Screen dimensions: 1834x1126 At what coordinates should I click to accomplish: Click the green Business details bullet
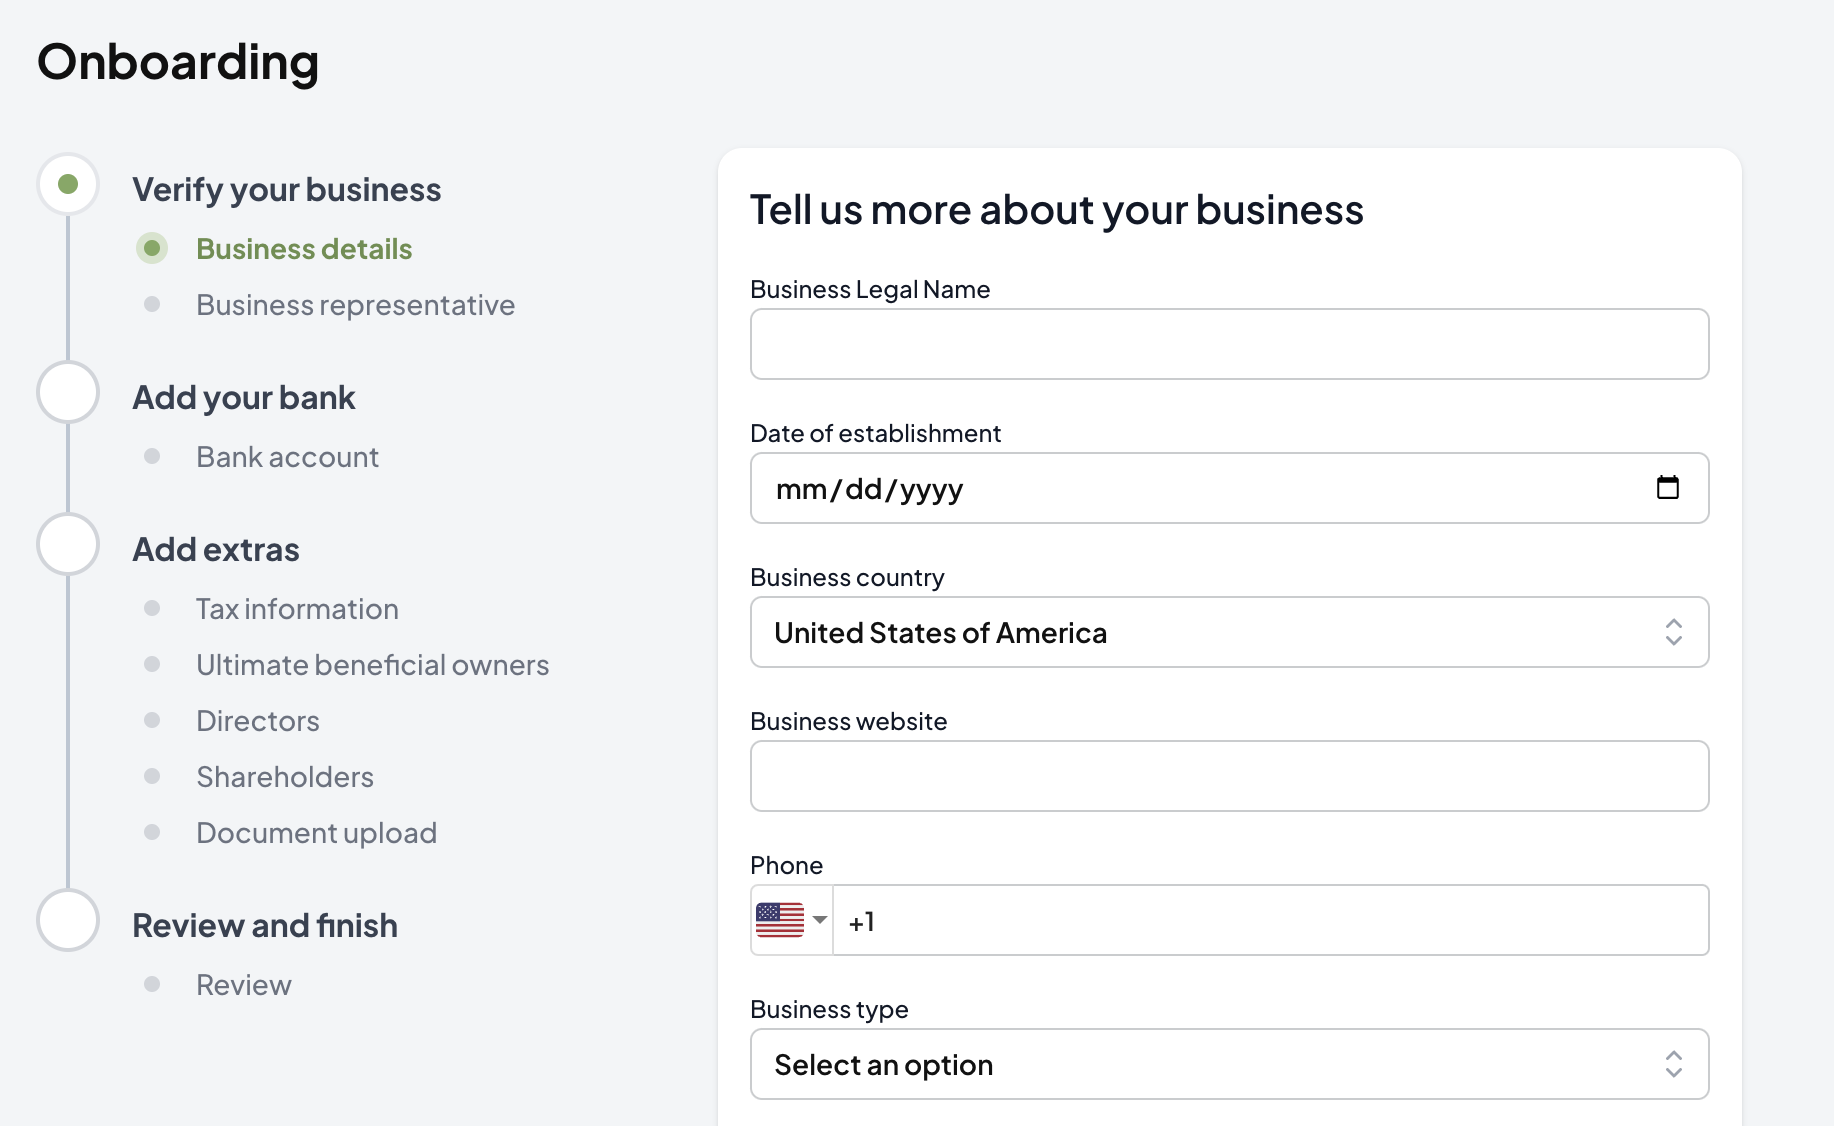pos(152,248)
